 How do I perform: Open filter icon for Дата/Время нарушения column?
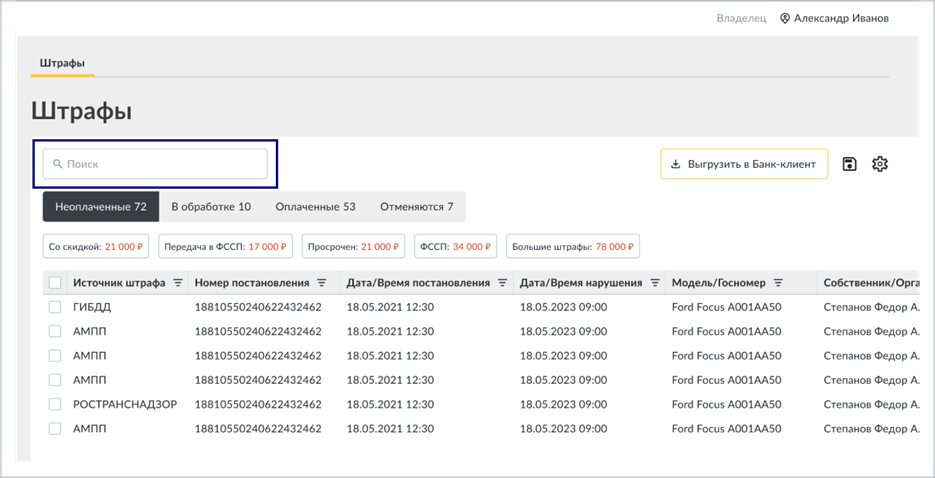coord(655,283)
